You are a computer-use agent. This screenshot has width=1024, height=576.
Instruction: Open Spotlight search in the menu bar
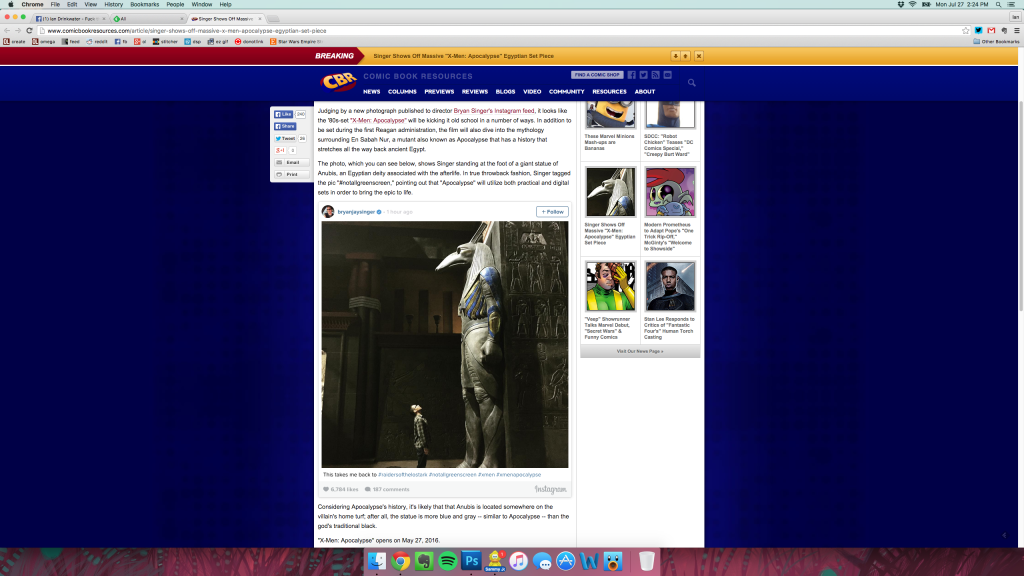999,5
